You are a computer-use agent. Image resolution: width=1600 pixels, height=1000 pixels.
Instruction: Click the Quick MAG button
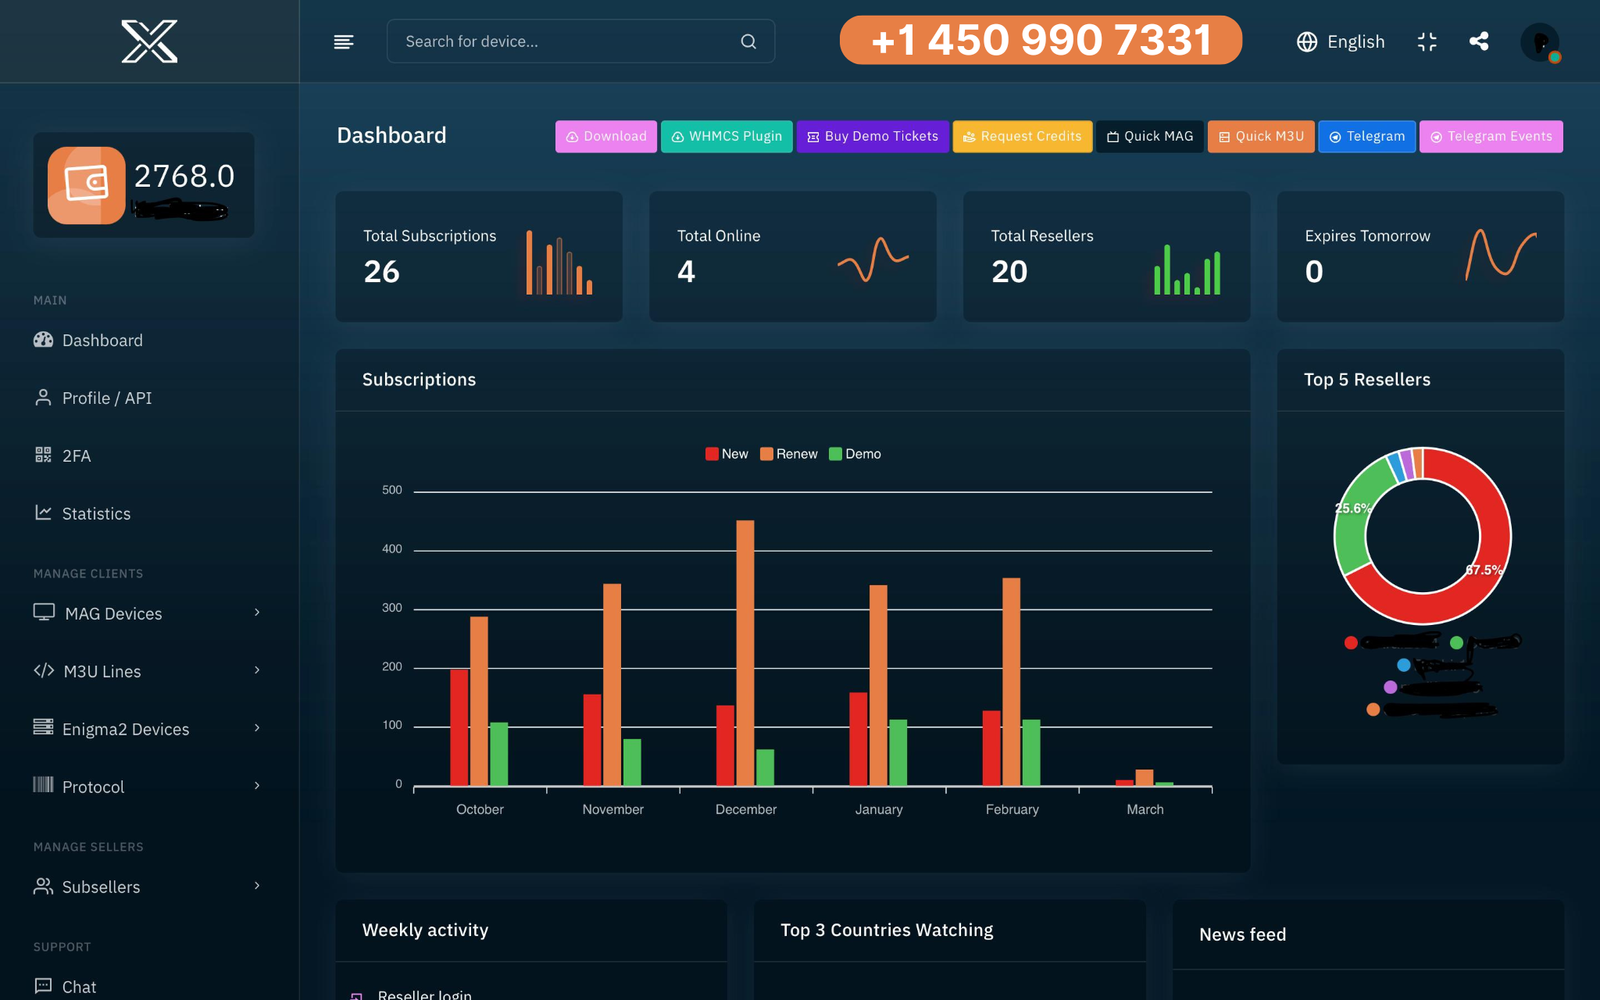click(1150, 136)
